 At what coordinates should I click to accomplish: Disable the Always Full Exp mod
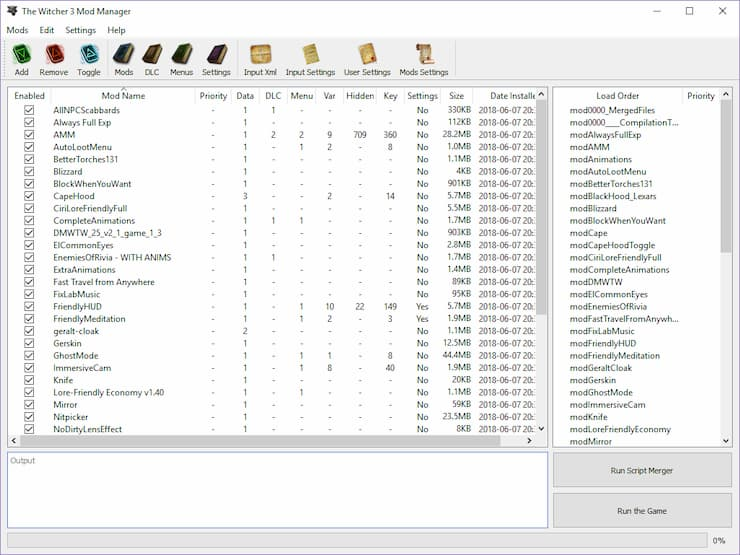[29, 122]
